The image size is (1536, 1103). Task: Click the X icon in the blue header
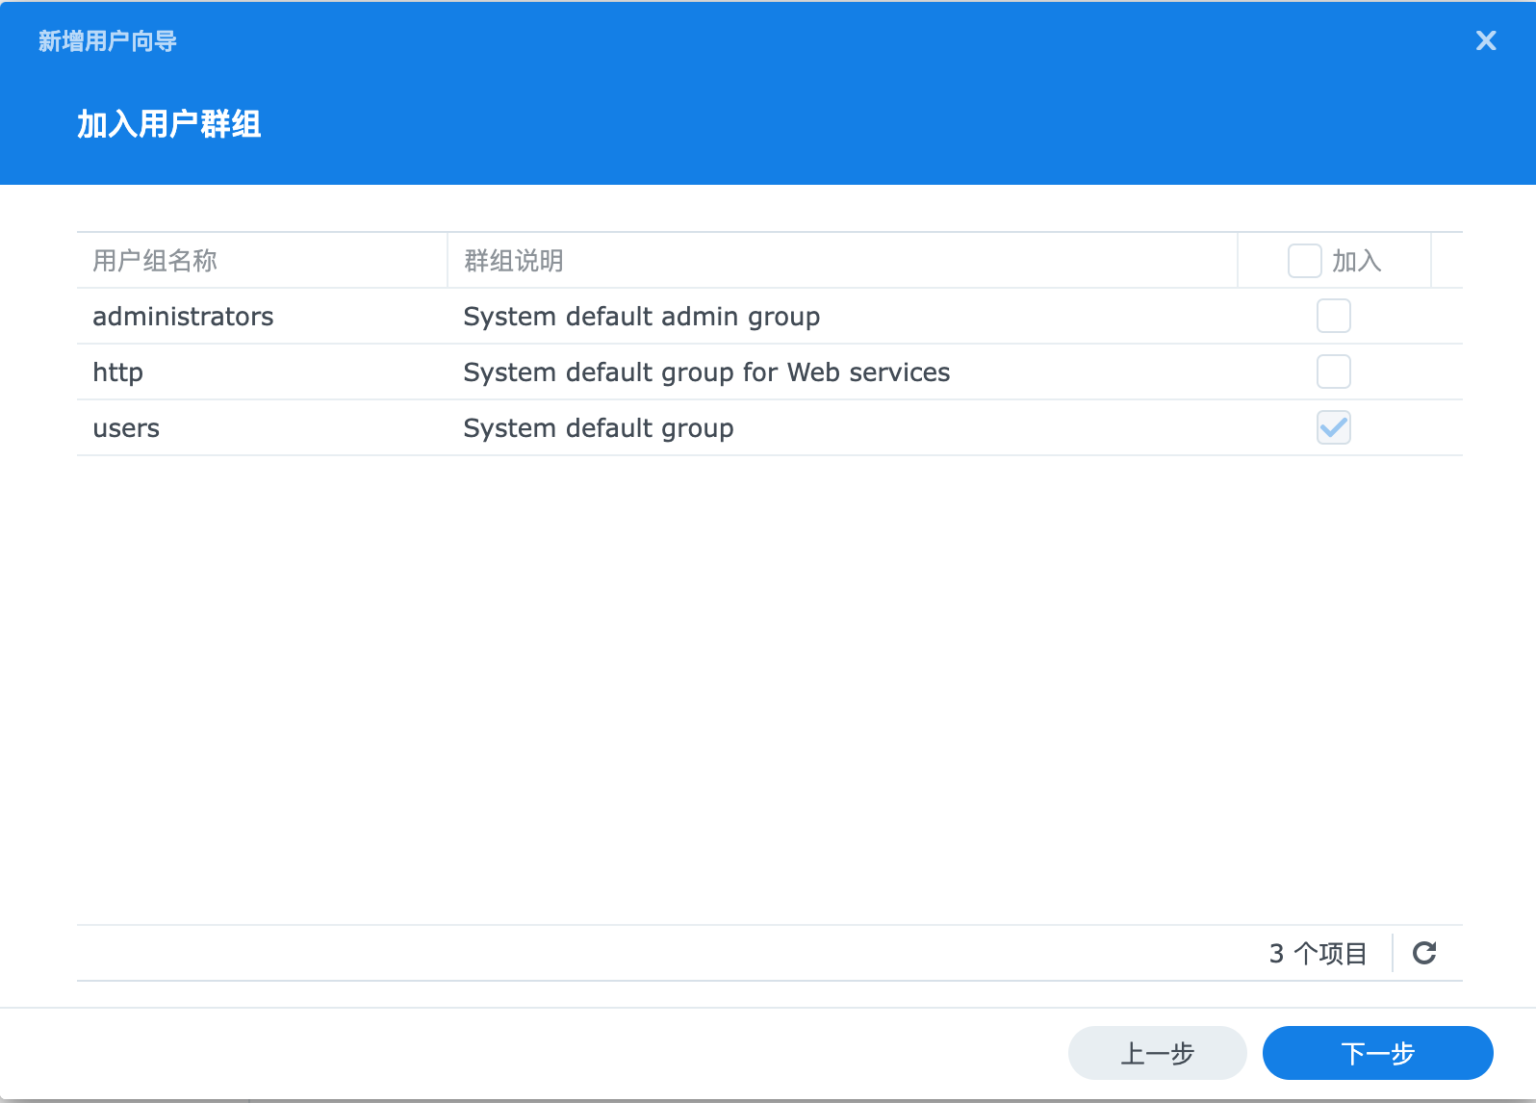pyautogui.click(x=1486, y=40)
